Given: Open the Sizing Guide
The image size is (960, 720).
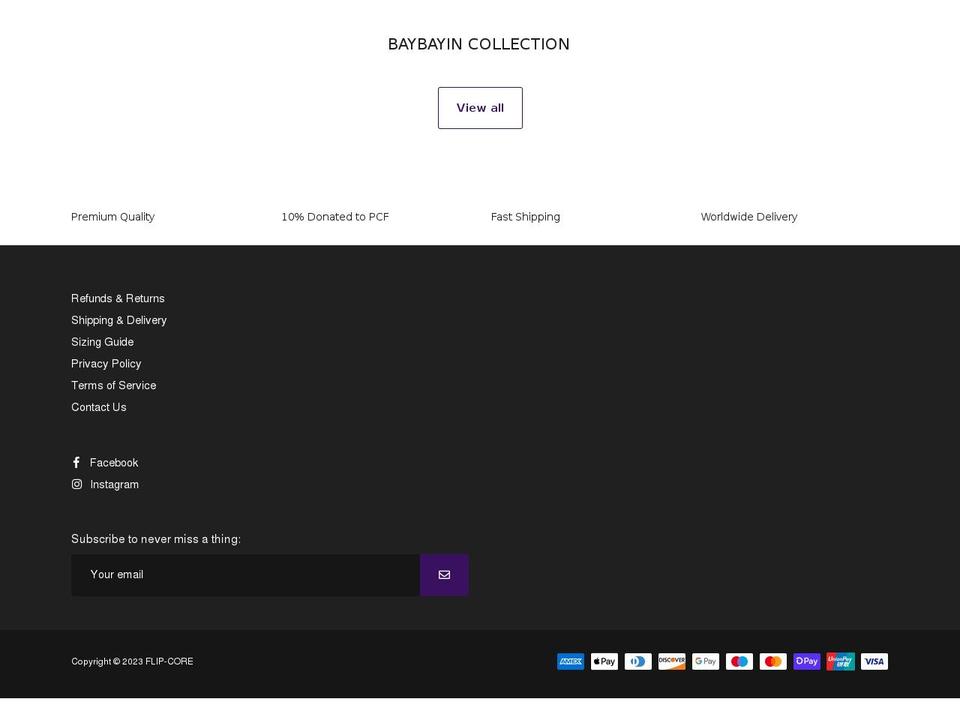Looking at the screenshot, I should (x=102, y=342).
